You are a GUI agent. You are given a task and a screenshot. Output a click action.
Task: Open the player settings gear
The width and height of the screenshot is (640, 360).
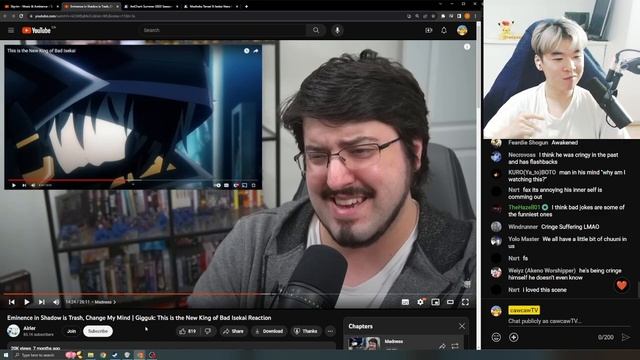(x=420, y=302)
